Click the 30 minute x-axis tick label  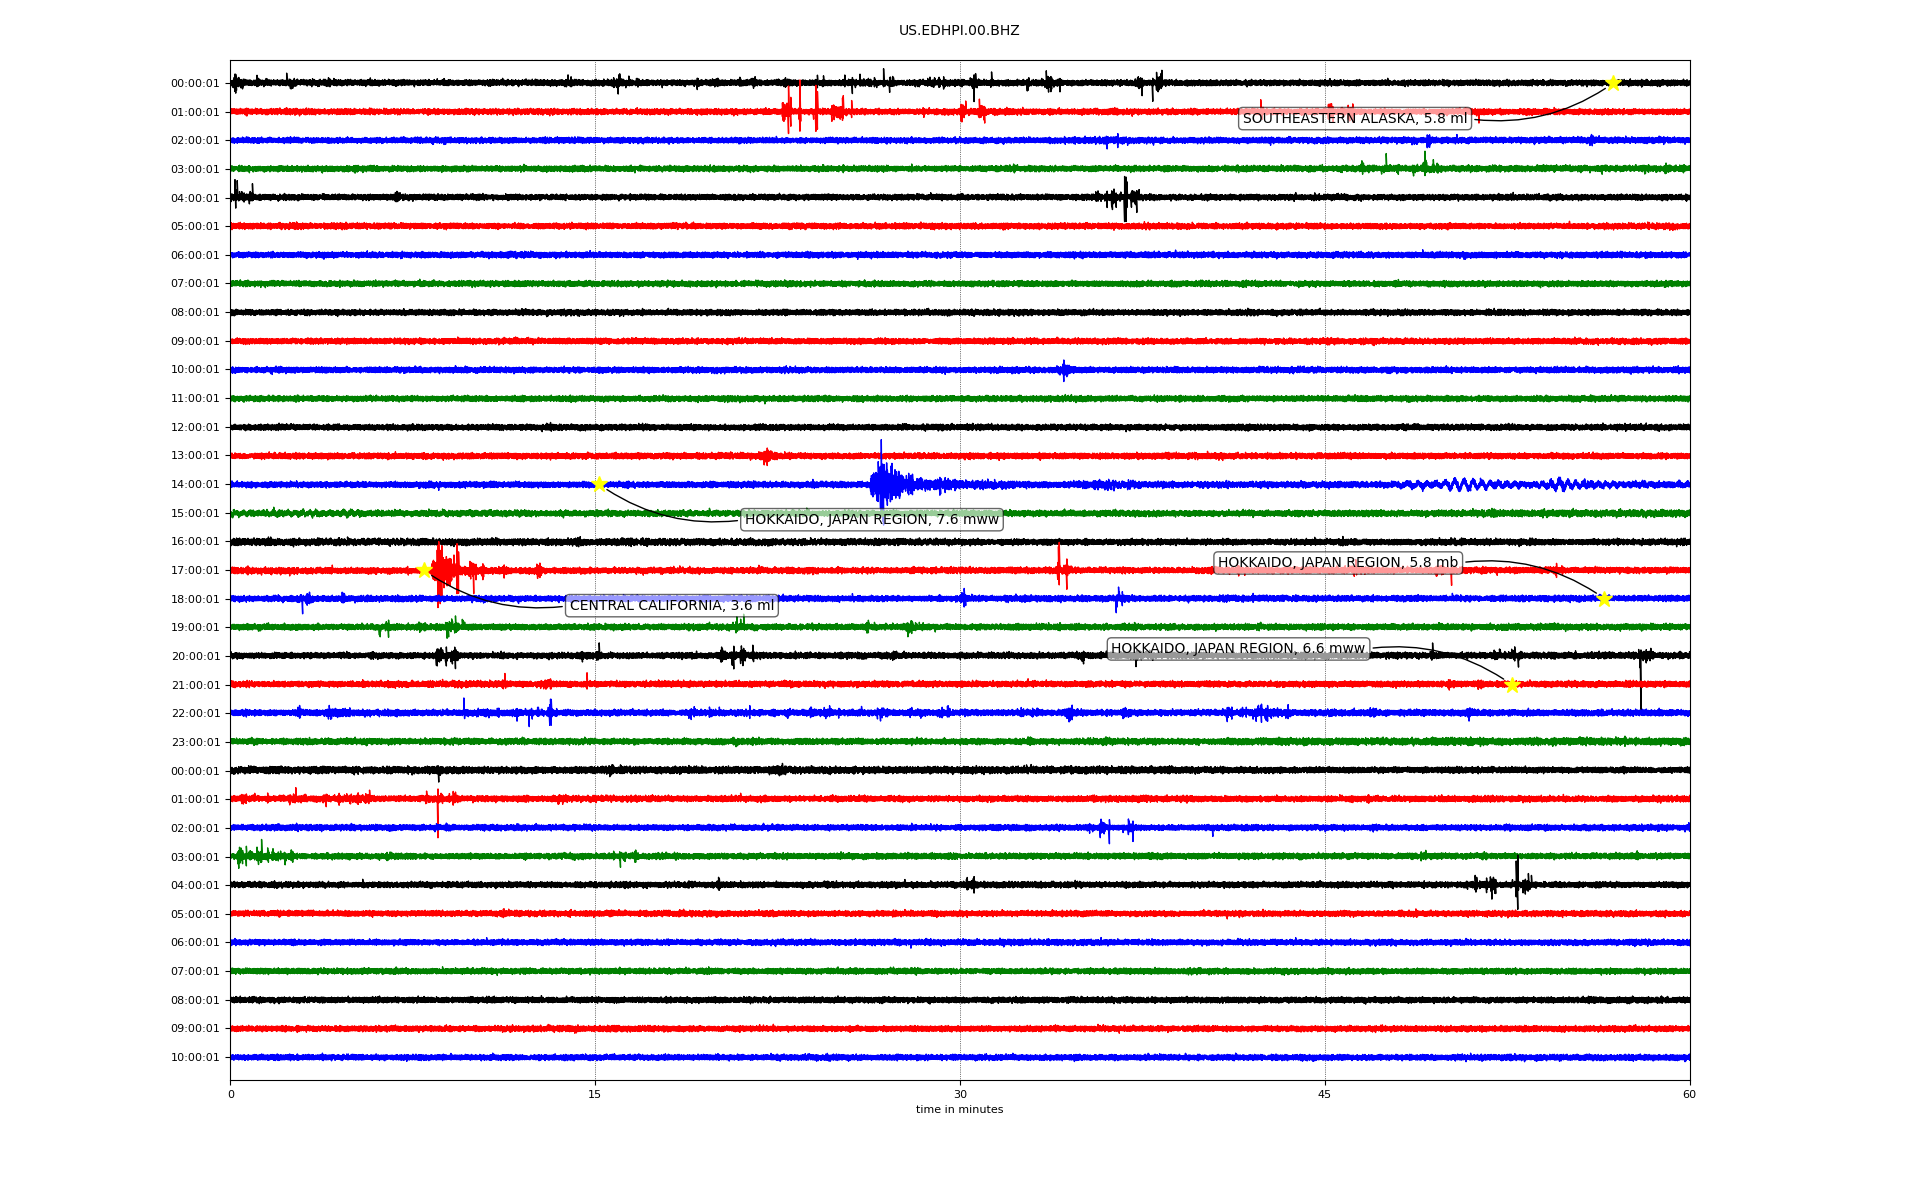pyautogui.click(x=960, y=1095)
